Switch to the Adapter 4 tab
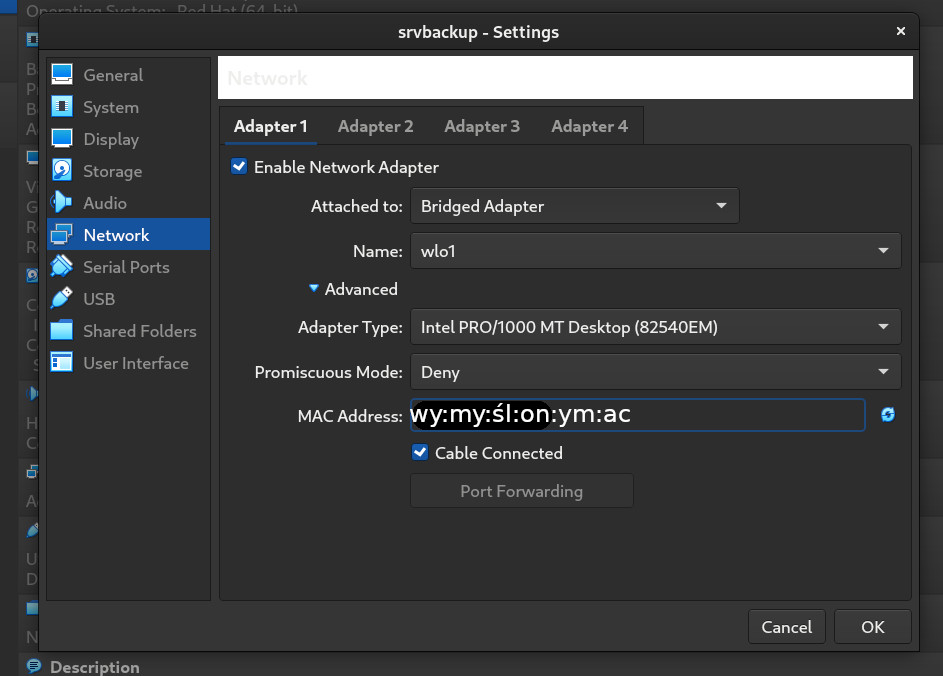The image size is (943, 676). point(589,126)
